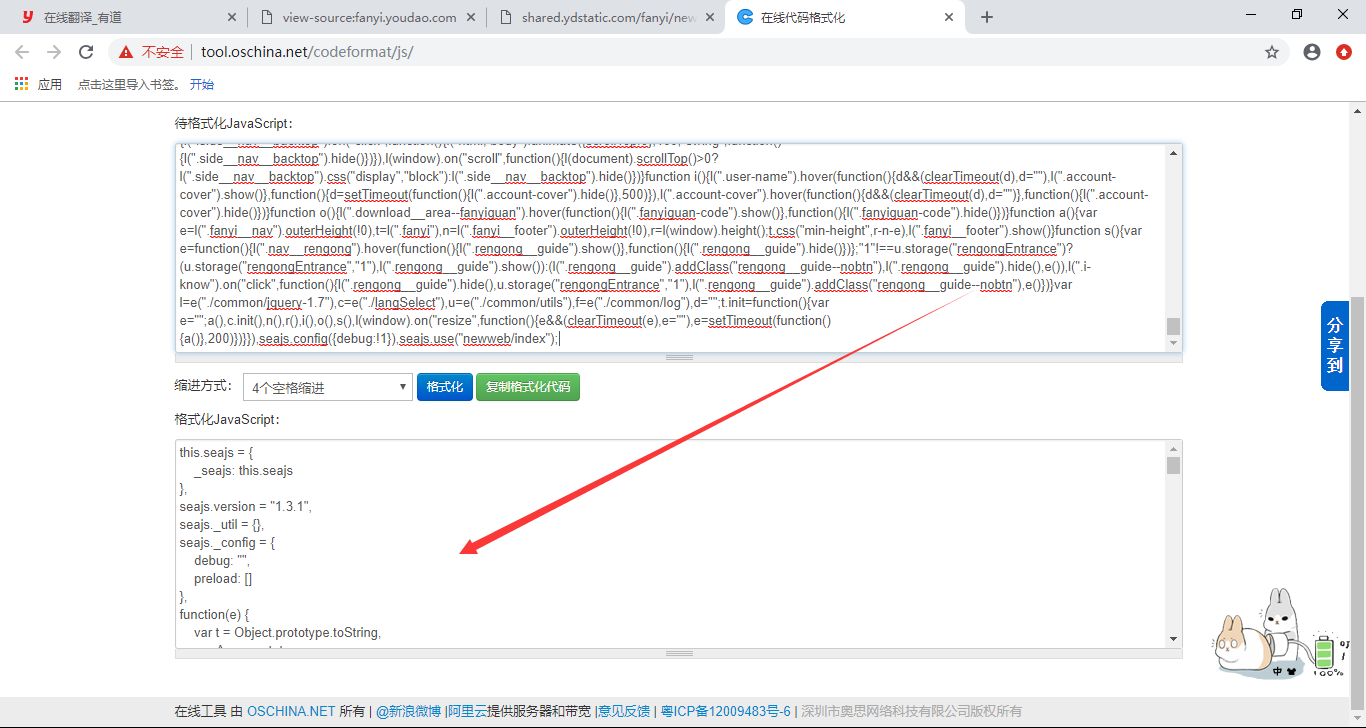The height and width of the screenshot is (728, 1366).
Task: Click the address bar URL
Action: [307, 52]
